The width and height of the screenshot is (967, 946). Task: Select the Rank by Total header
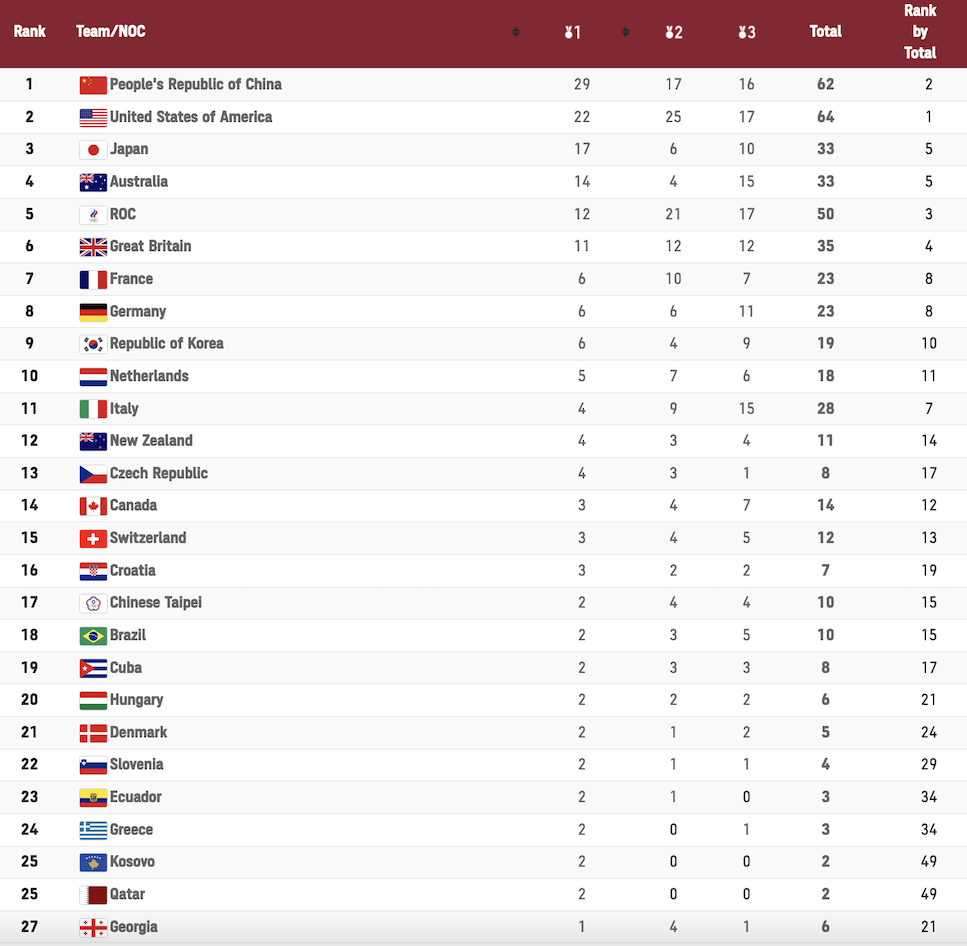point(920,31)
